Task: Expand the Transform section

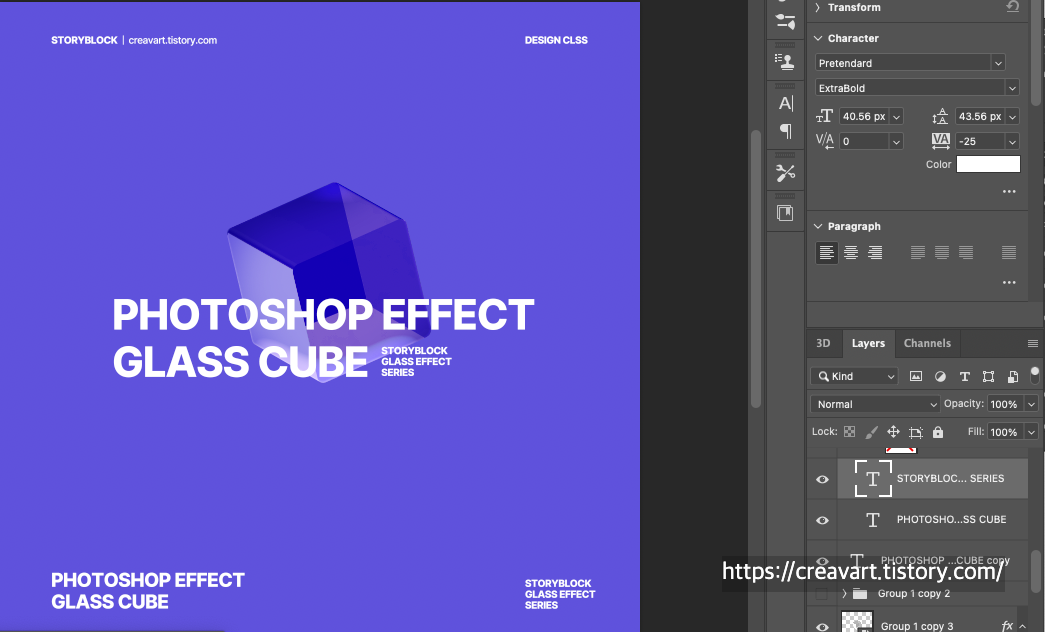Action: coord(818,7)
